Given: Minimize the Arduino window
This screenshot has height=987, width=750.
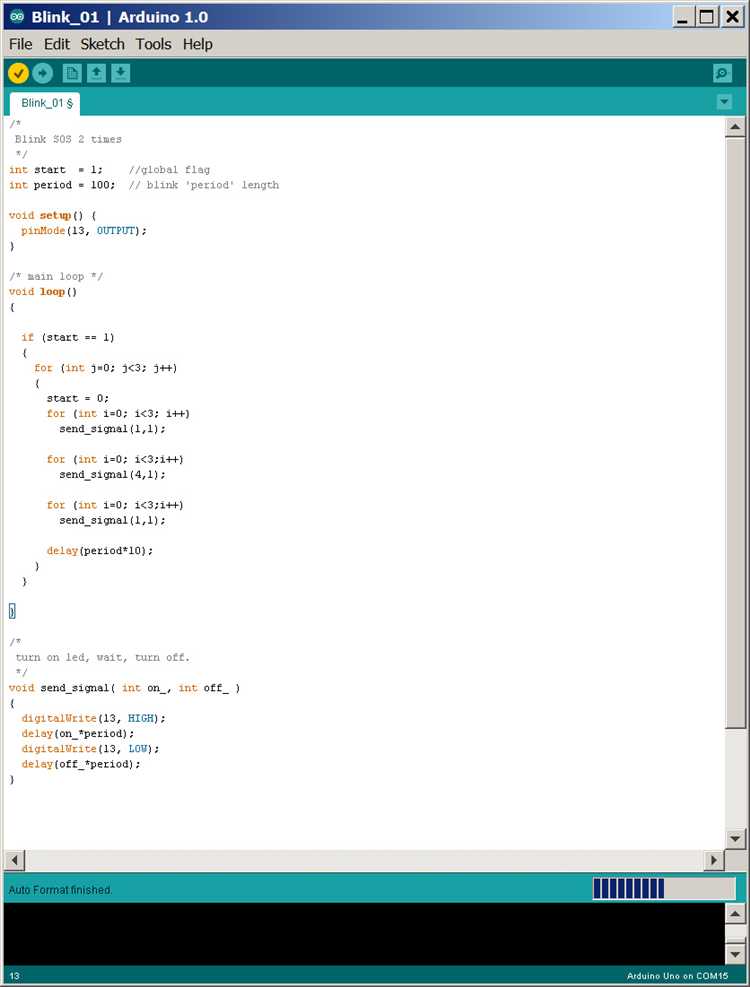Looking at the screenshot, I should pos(682,17).
